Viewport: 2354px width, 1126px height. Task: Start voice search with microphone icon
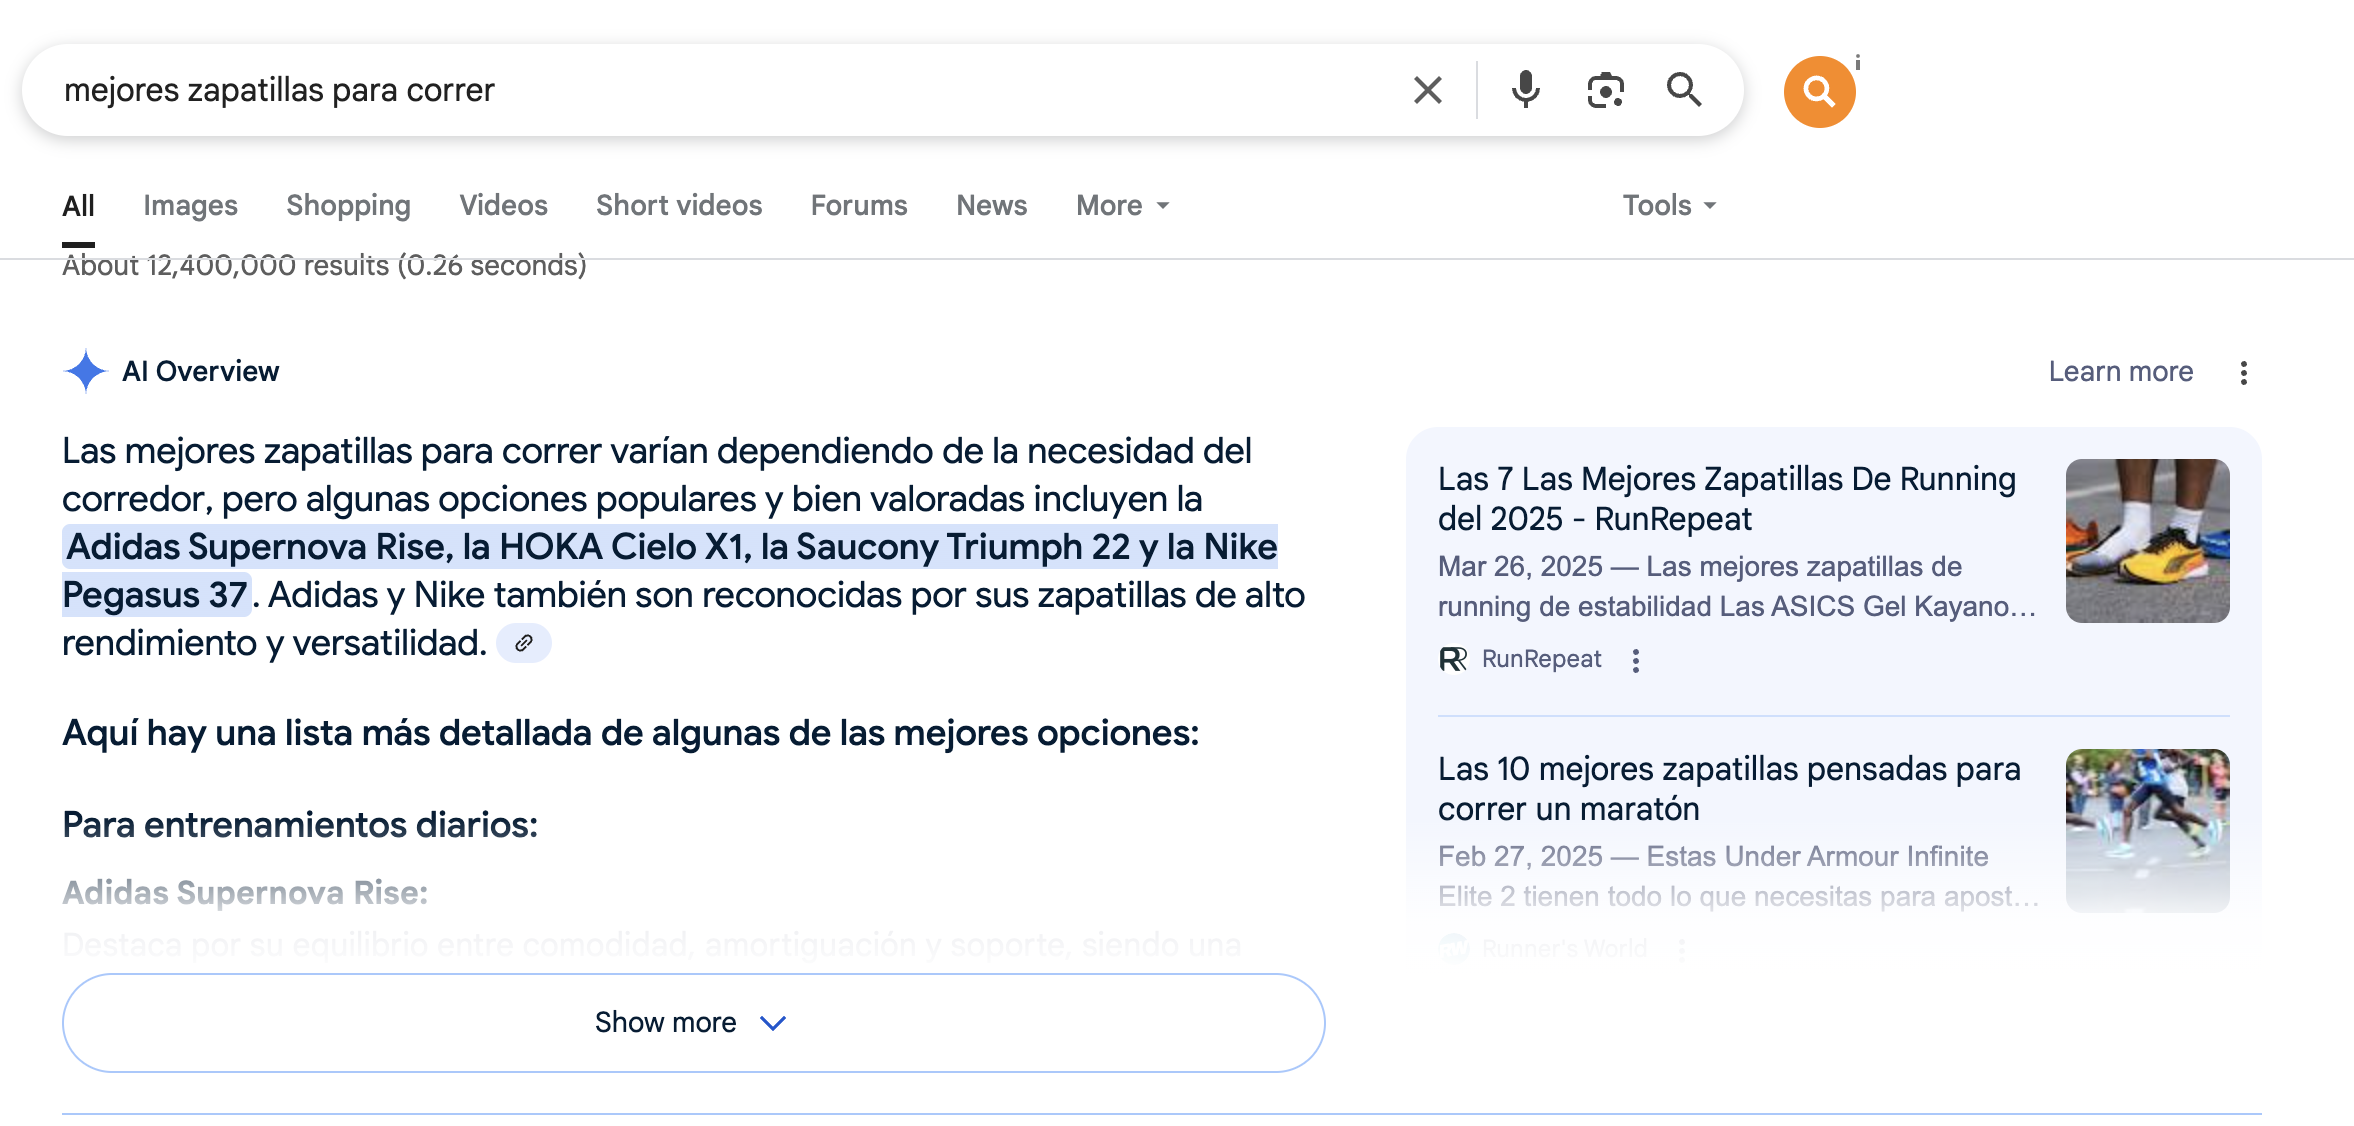click(x=1525, y=90)
